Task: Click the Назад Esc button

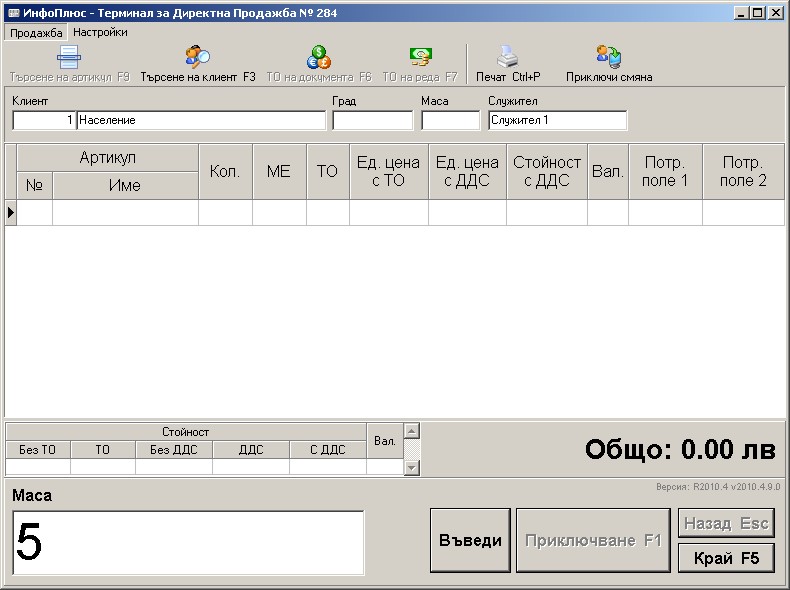Action: tap(726, 523)
